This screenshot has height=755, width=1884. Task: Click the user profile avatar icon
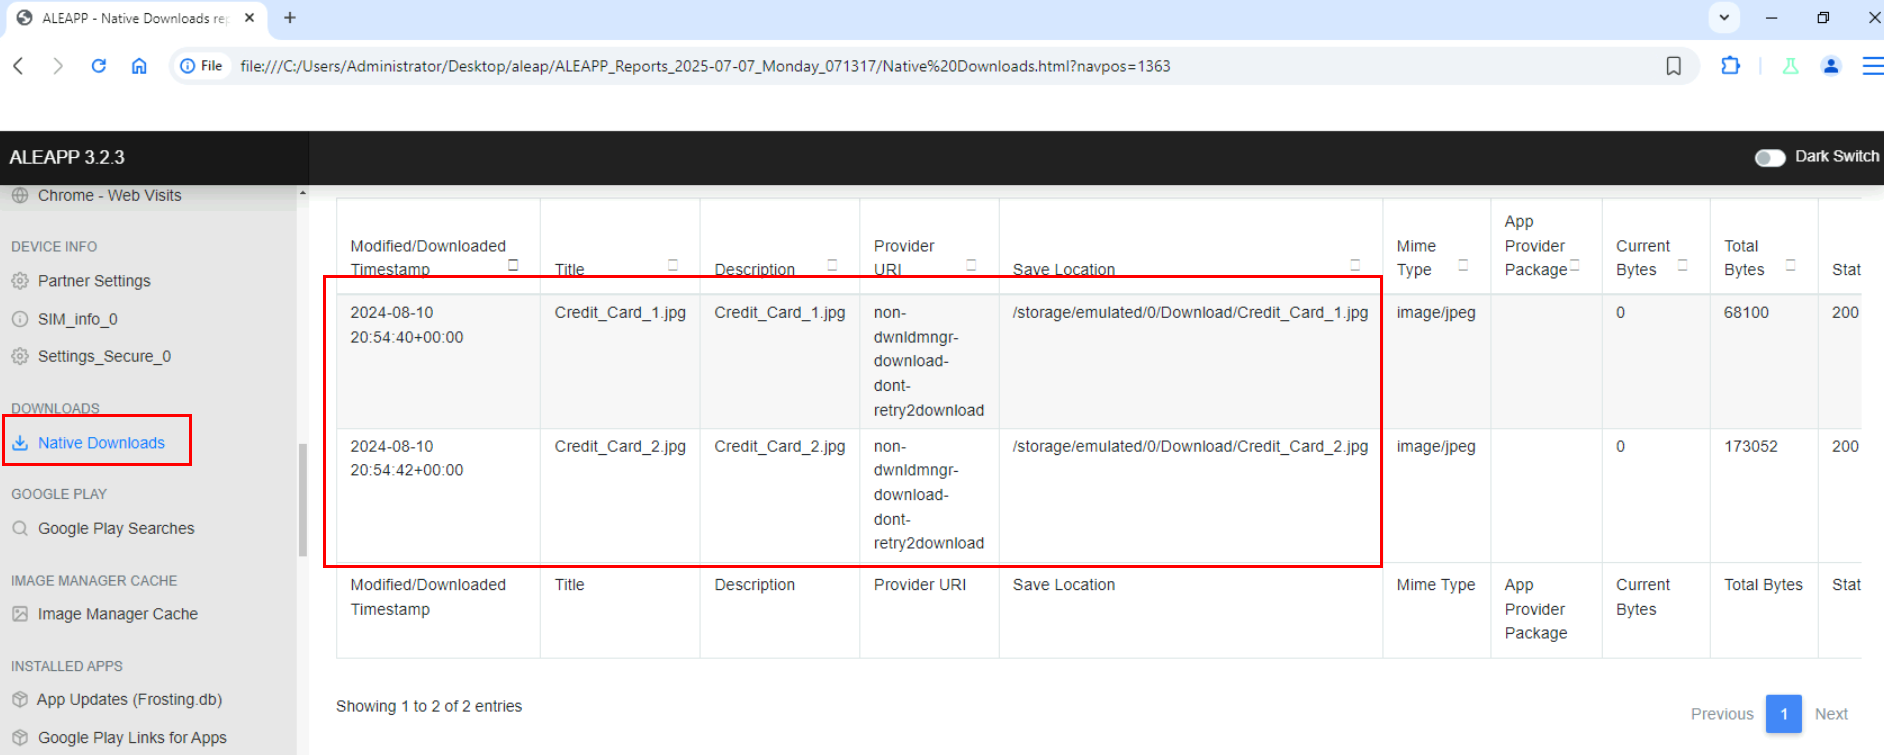1831,66
